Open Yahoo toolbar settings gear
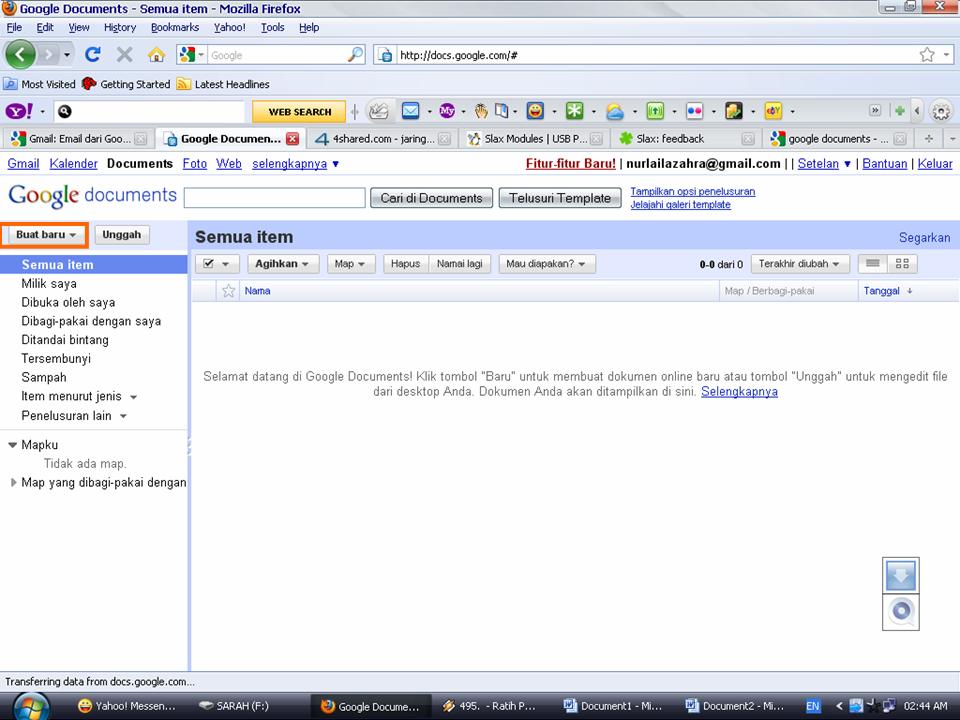Image resolution: width=960 pixels, height=720 pixels. [941, 111]
